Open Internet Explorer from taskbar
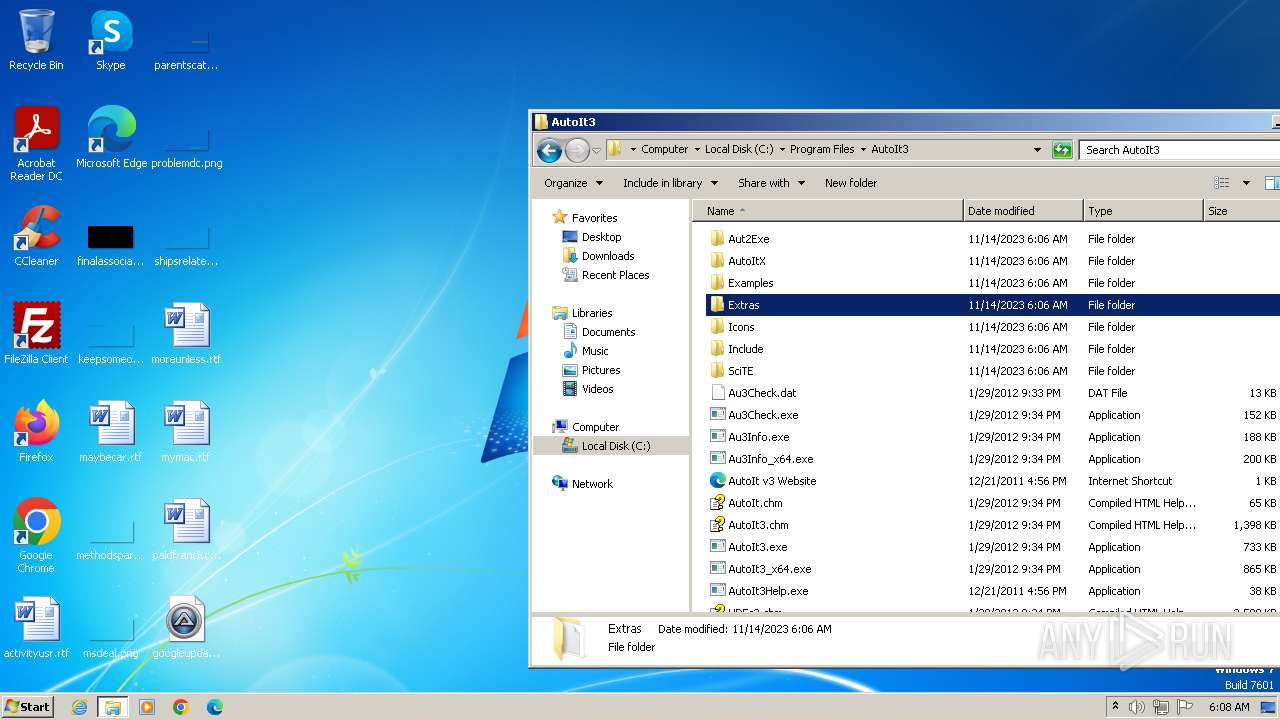The width and height of the screenshot is (1280, 720). click(x=79, y=707)
